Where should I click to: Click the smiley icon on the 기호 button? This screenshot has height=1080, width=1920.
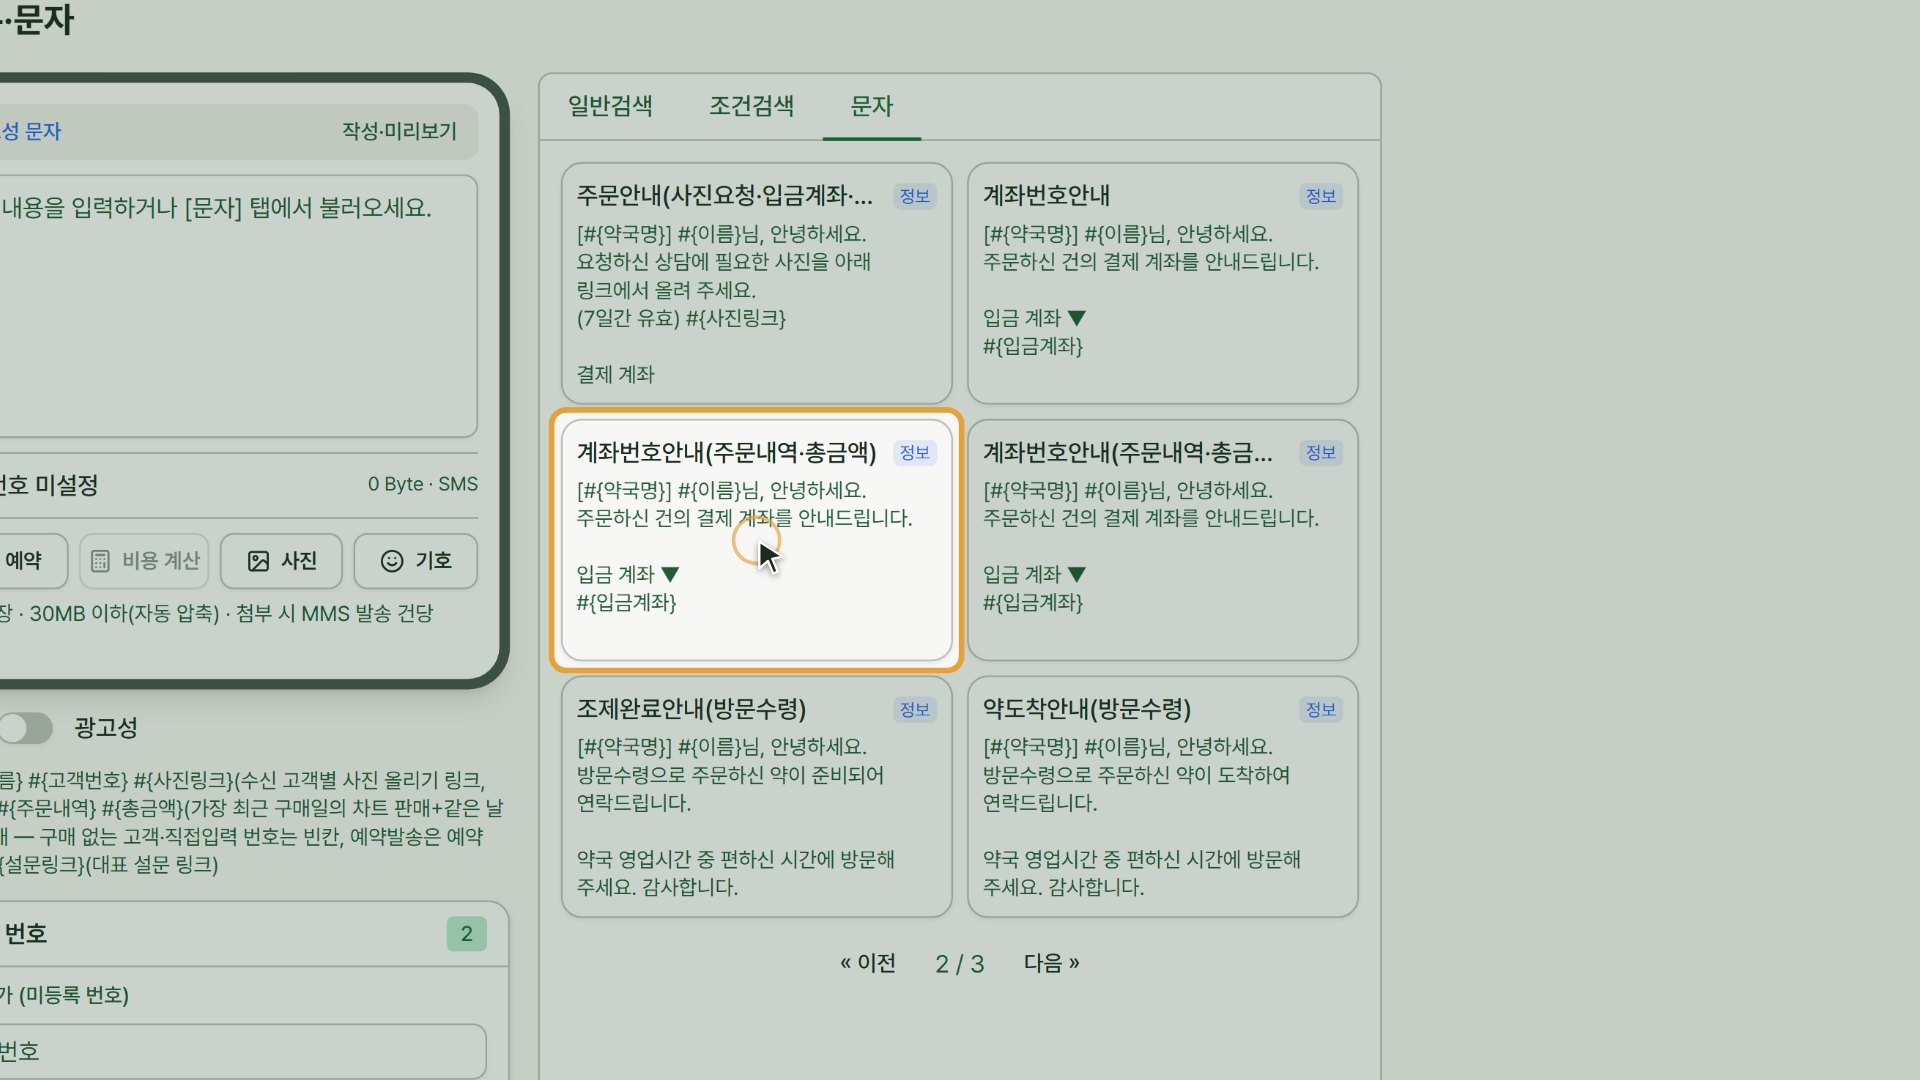[392, 561]
